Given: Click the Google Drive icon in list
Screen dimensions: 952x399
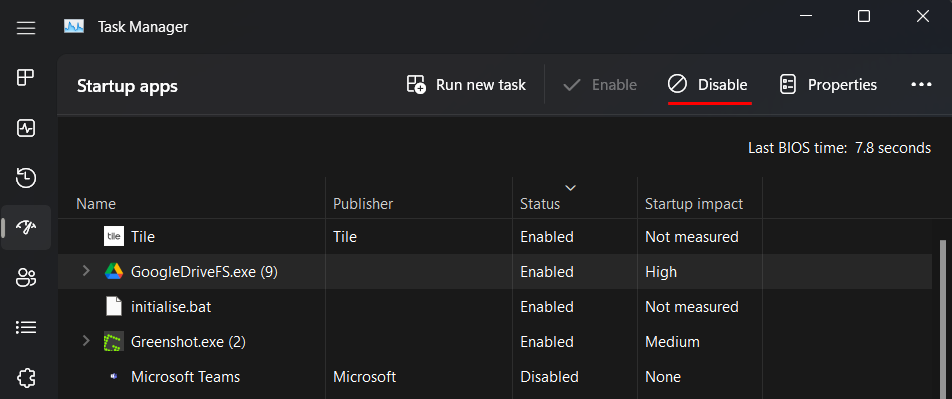Looking at the screenshot, I should click(114, 271).
